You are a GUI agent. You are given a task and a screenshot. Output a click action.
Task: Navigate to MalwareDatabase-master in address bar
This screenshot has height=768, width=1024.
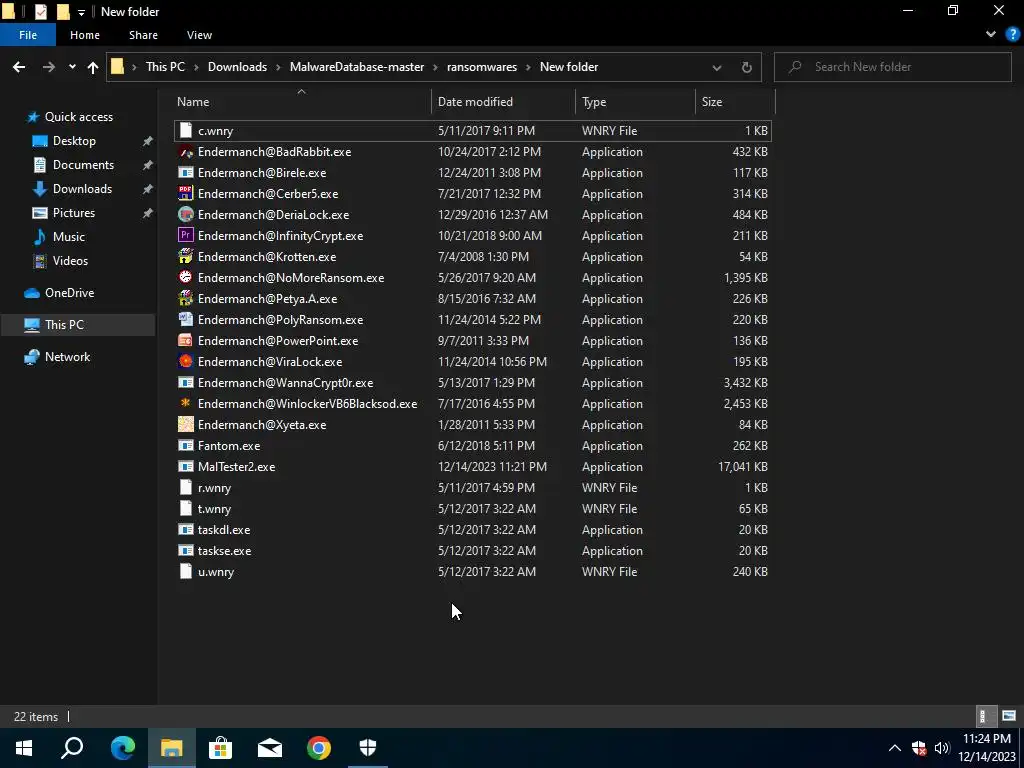click(x=357, y=67)
